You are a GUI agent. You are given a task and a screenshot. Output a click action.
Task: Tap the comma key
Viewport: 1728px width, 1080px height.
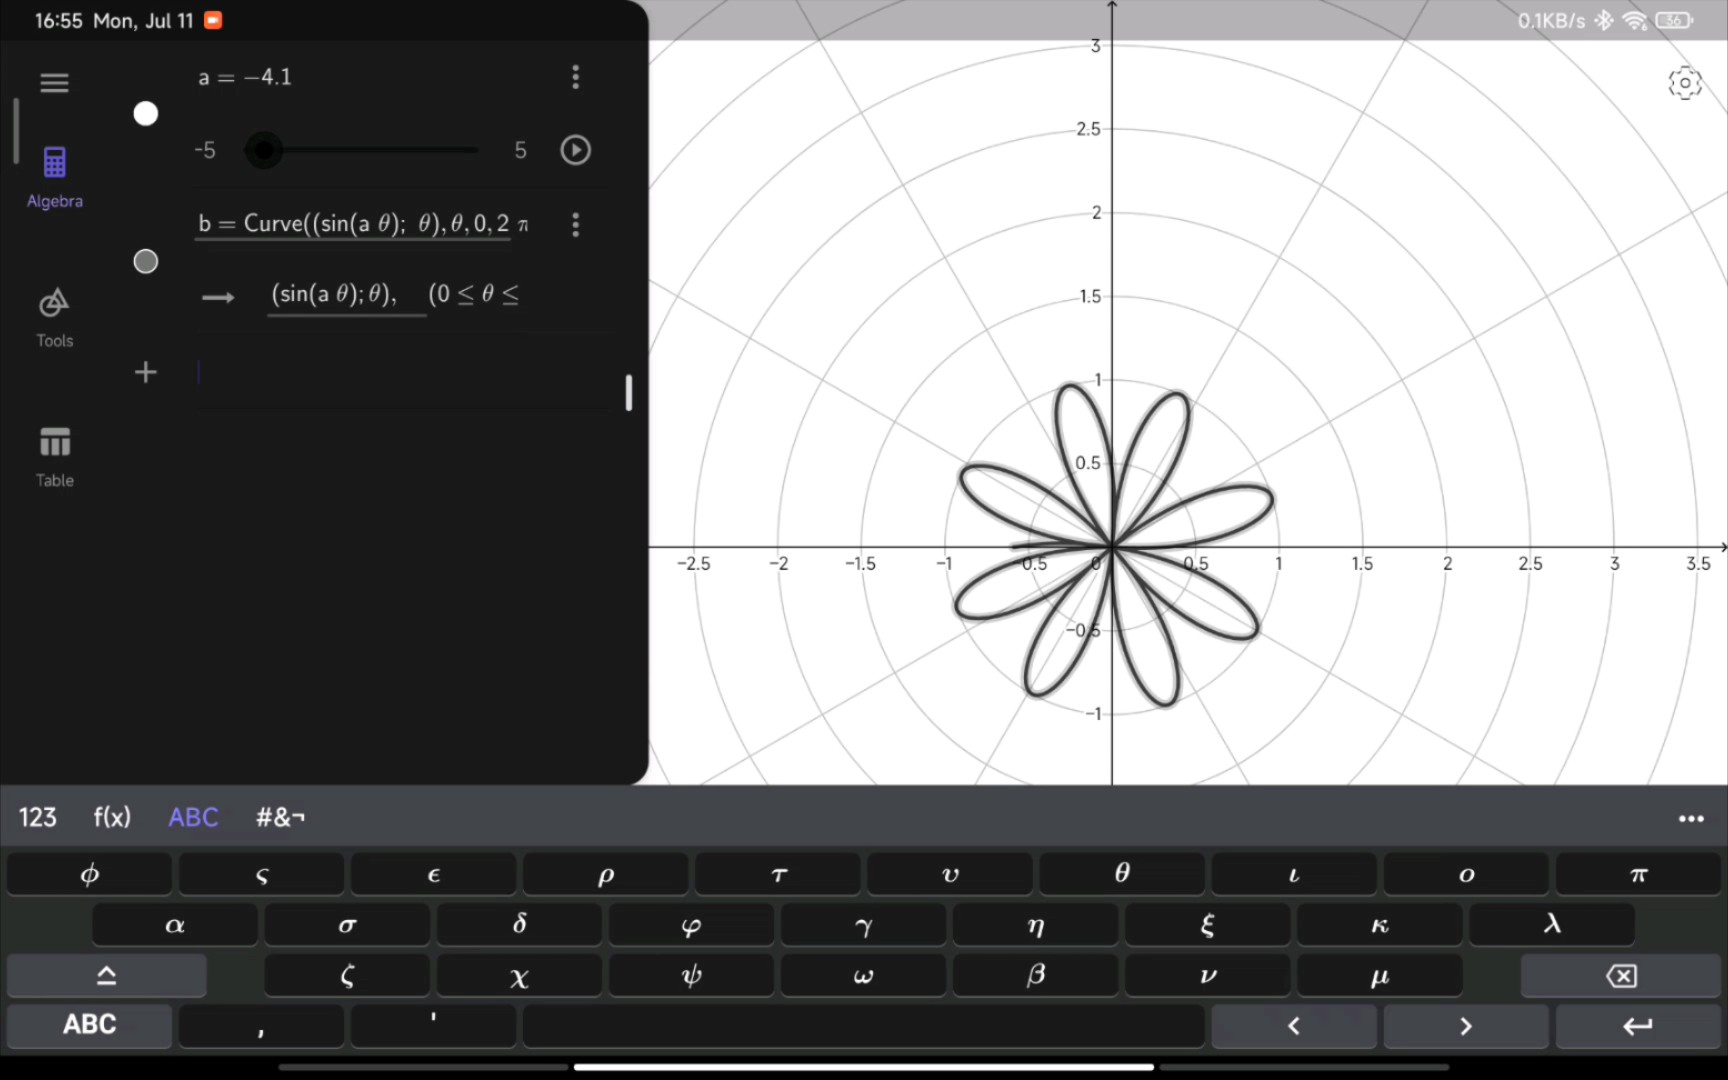pos(262,1026)
